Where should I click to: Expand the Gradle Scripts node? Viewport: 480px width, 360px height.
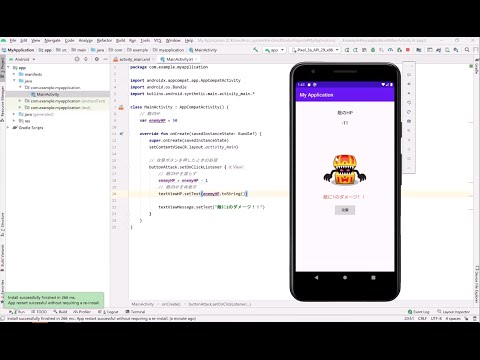(x=8, y=127)
